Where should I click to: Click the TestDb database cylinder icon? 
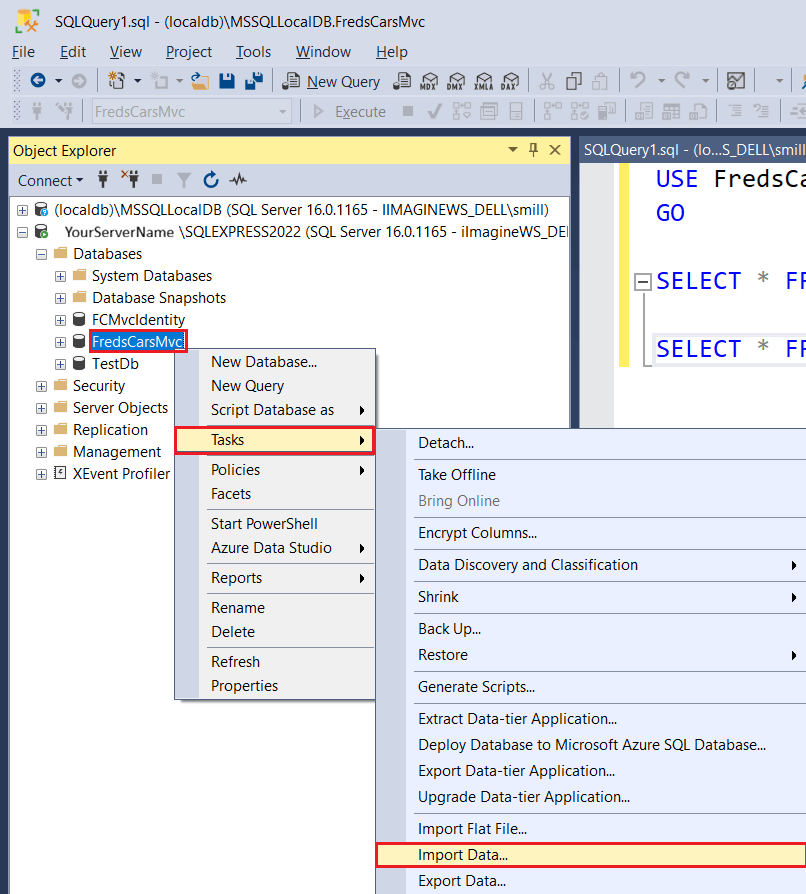79,363
